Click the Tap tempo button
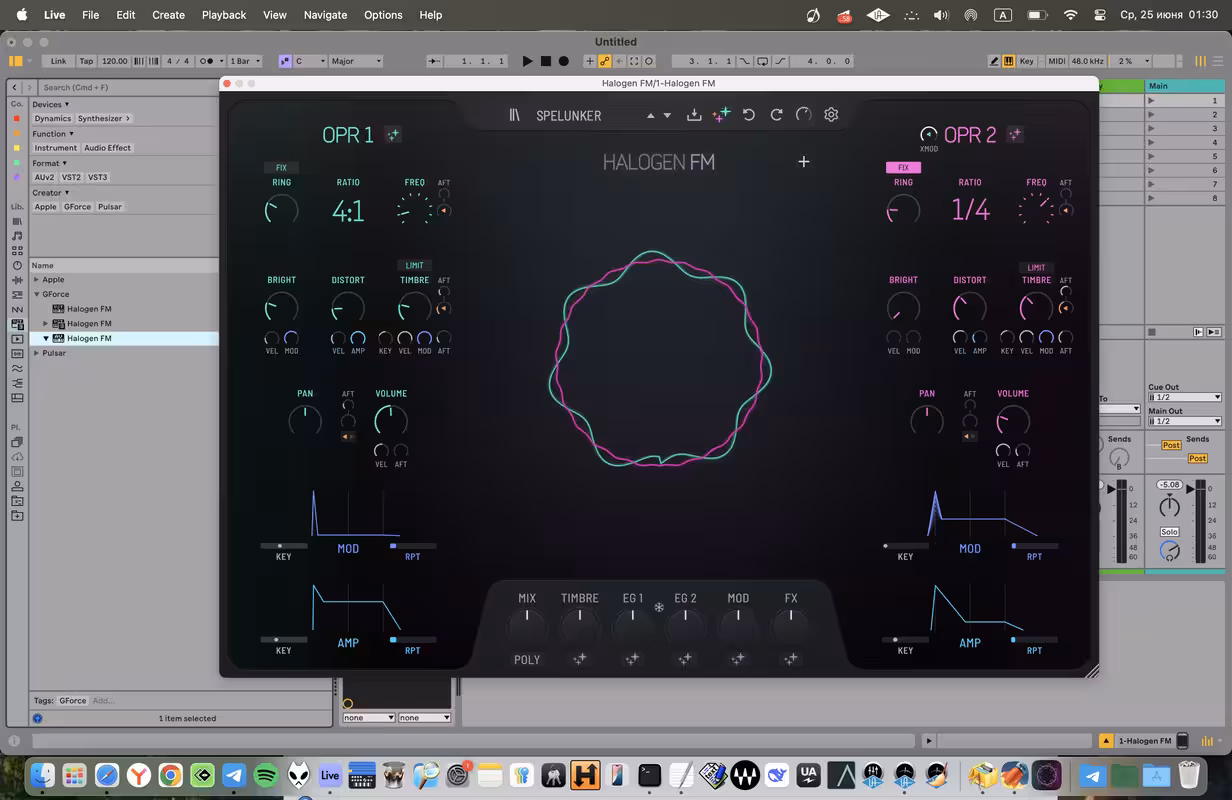The image size is (1232, 800). [86, 61]
